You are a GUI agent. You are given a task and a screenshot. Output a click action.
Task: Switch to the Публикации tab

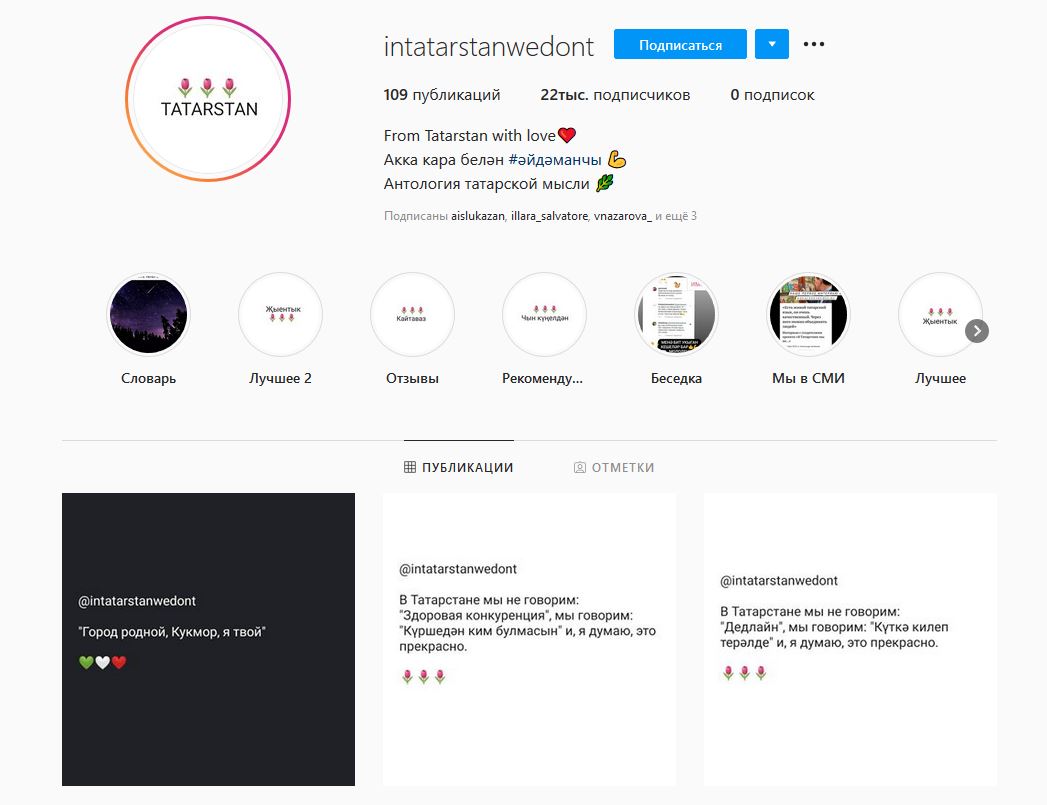459,467
